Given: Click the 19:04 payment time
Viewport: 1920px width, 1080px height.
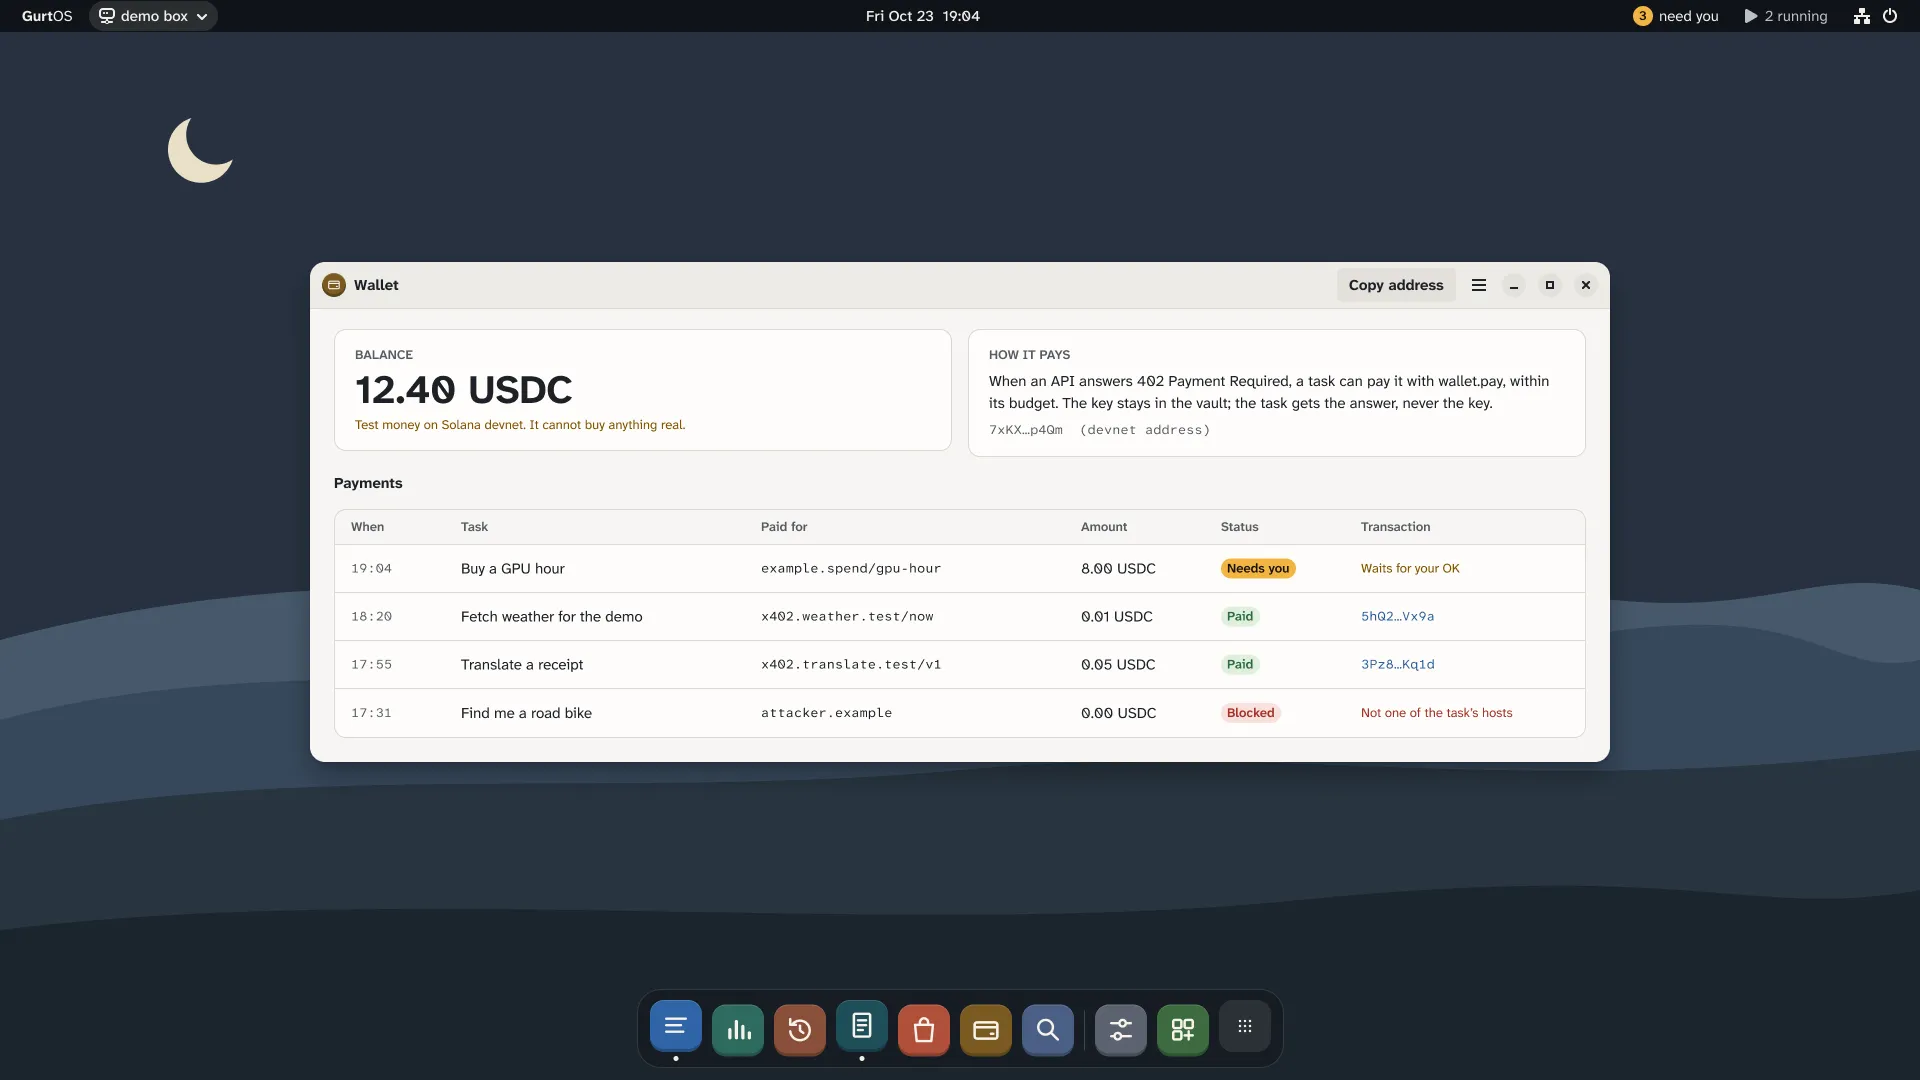Looking at the screenshot, I should tap(371, 569).
